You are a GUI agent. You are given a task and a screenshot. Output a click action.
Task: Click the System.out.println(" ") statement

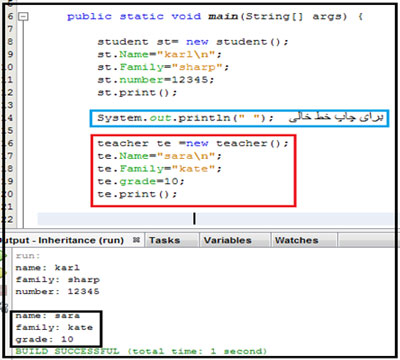point(185,118)
